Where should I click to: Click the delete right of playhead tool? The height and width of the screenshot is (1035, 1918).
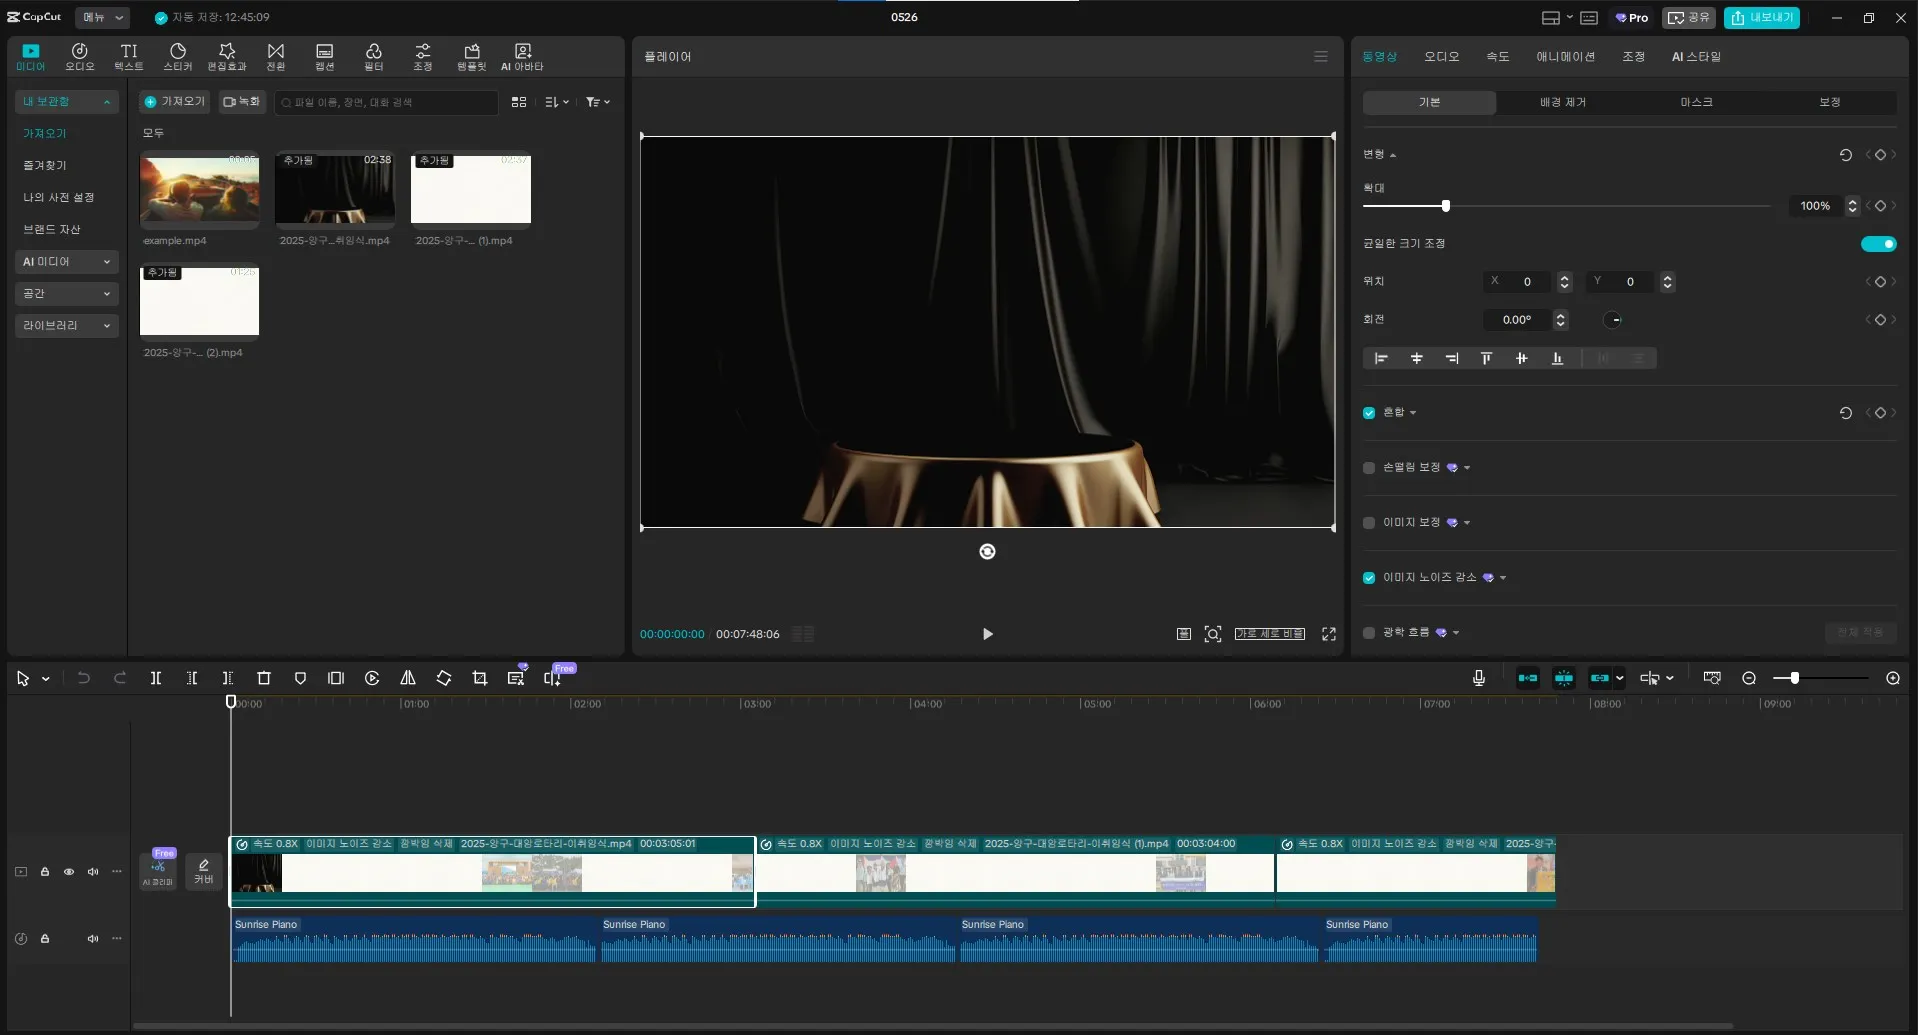(228, 678)
